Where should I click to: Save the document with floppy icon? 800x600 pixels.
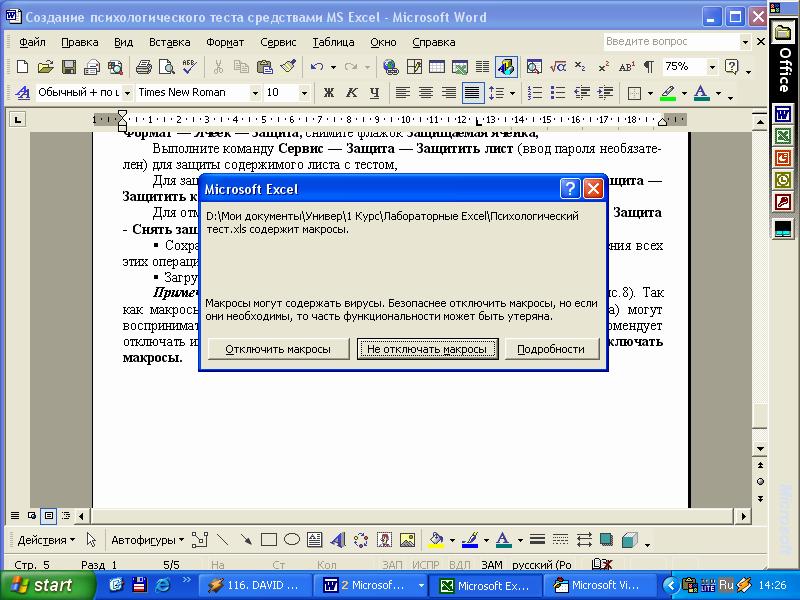click(69, 67)
